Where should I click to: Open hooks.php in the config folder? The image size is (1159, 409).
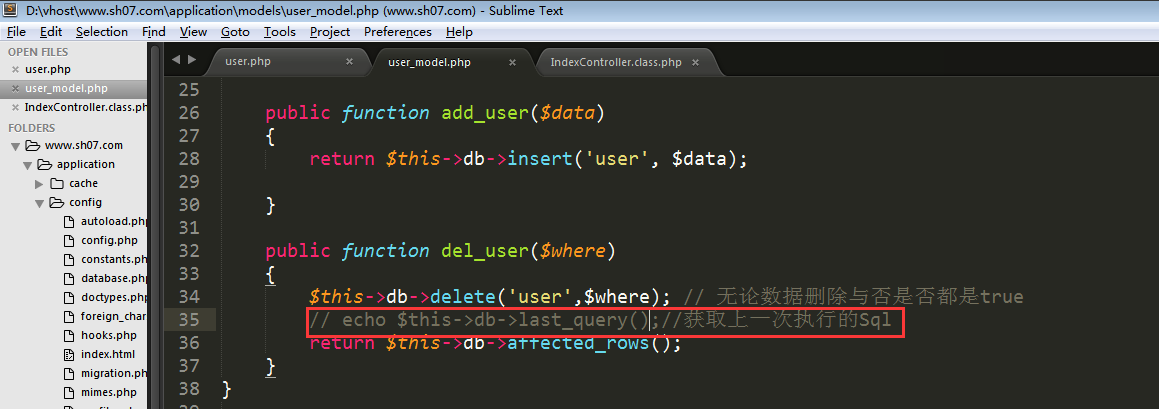(x=108, y=336)
